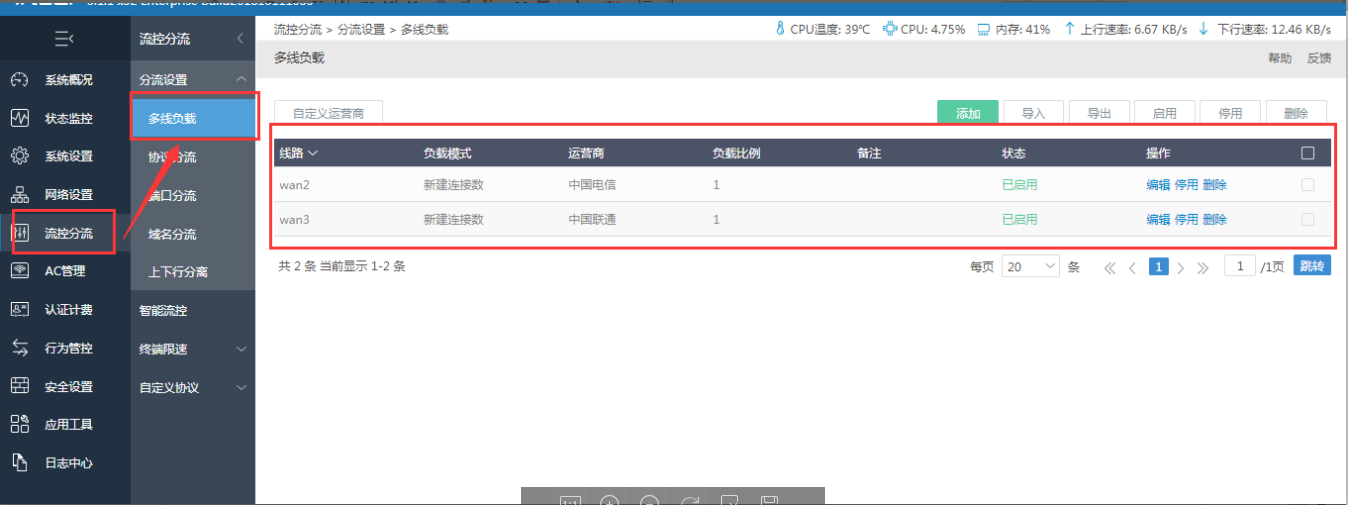Tick the wan3 row checkbox
The height and width of the screenshot is (505, 1348).
click(x=1308, y=219)
